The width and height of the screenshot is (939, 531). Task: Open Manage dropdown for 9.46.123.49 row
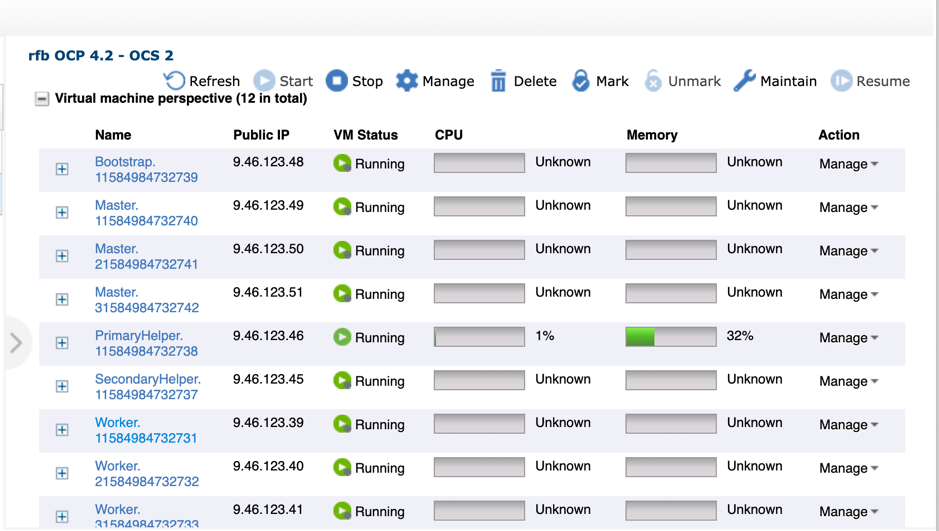(x=849, y=208)
